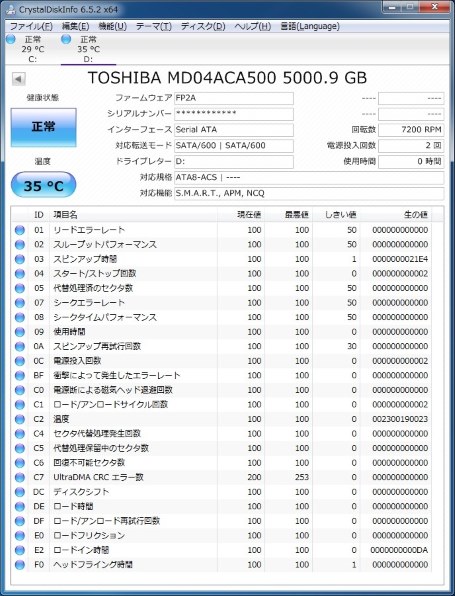Click status icon for ID C7 UltraDMA CRC

pyautogui.click(x=20, y=477)
